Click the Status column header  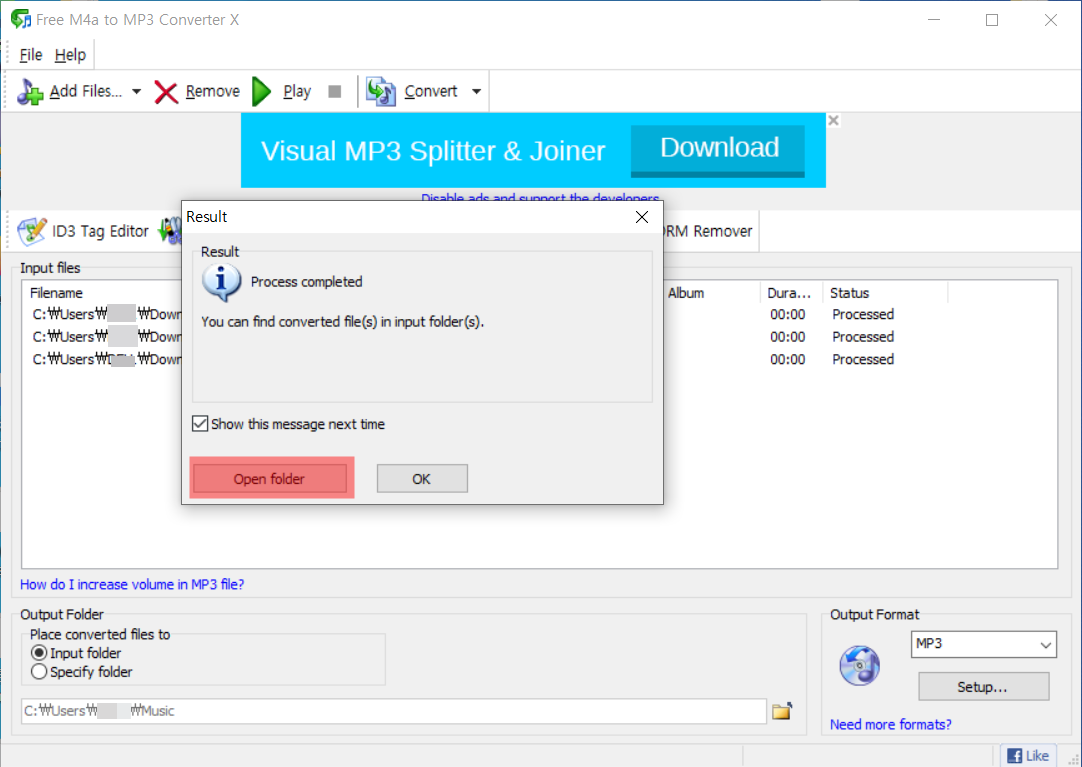pyautogui.click(x=849, y=293)
